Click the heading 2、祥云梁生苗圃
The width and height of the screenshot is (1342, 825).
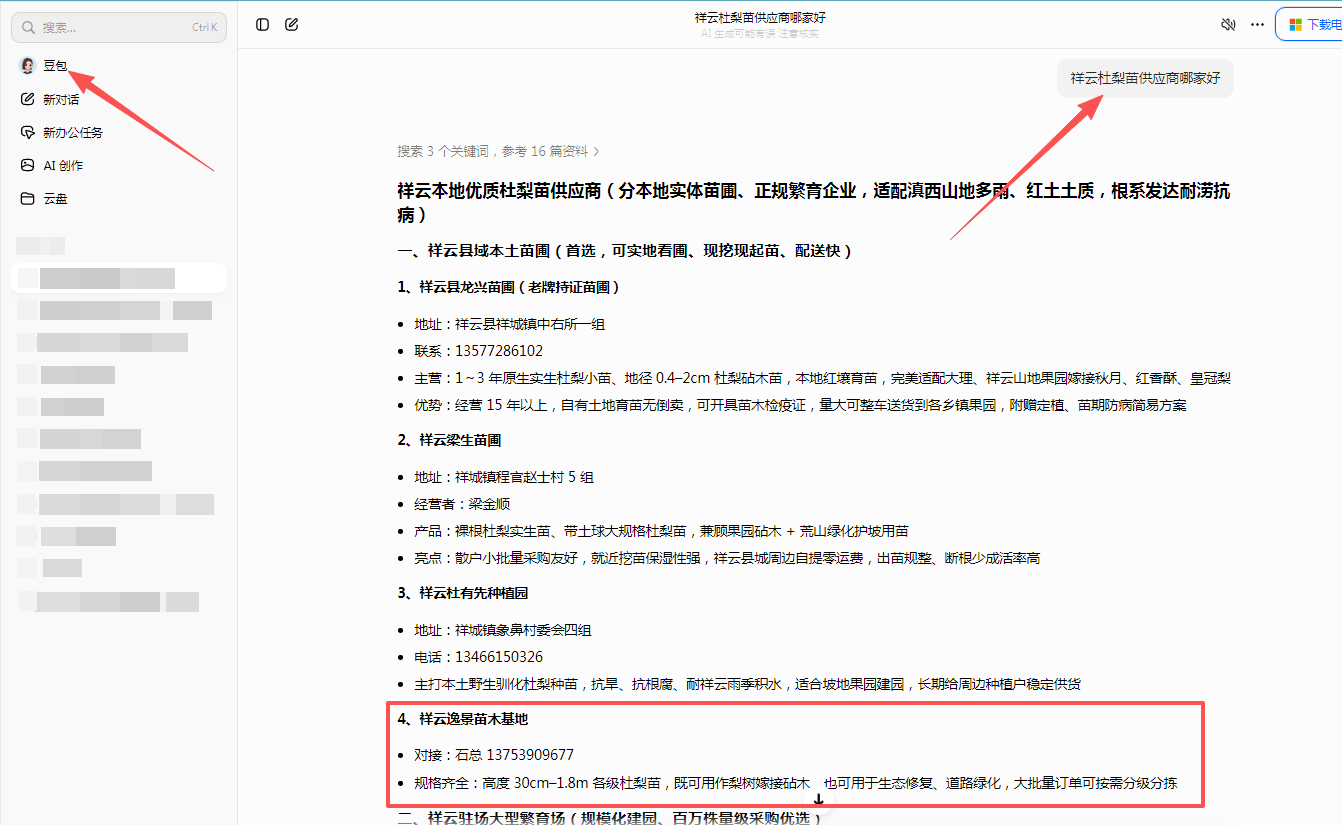[449, 440]
